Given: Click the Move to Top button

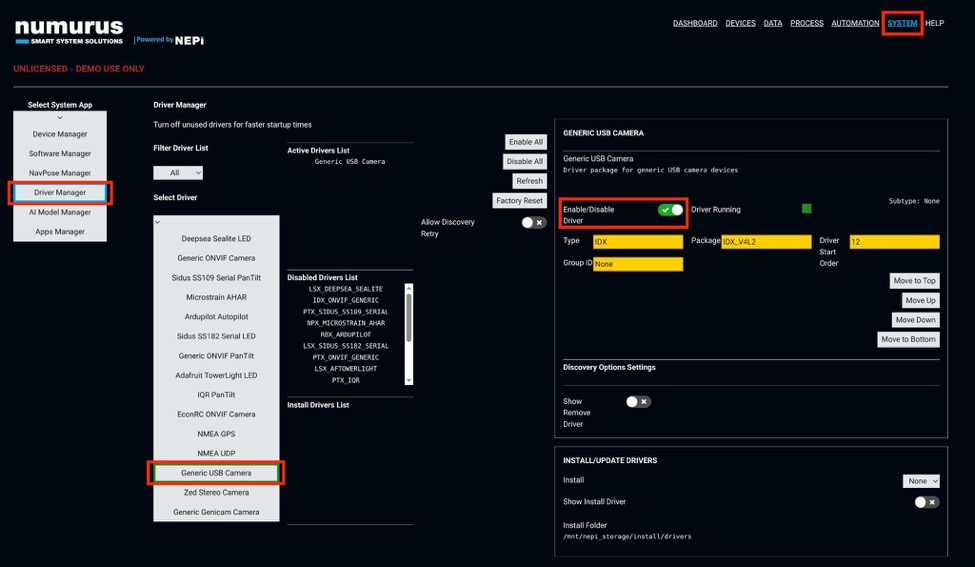Looking at the screenshot, I should point(914,281).
